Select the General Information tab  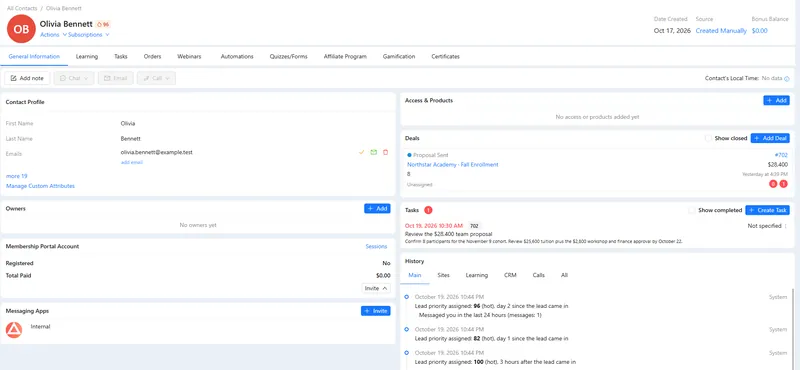coord(34,57)
